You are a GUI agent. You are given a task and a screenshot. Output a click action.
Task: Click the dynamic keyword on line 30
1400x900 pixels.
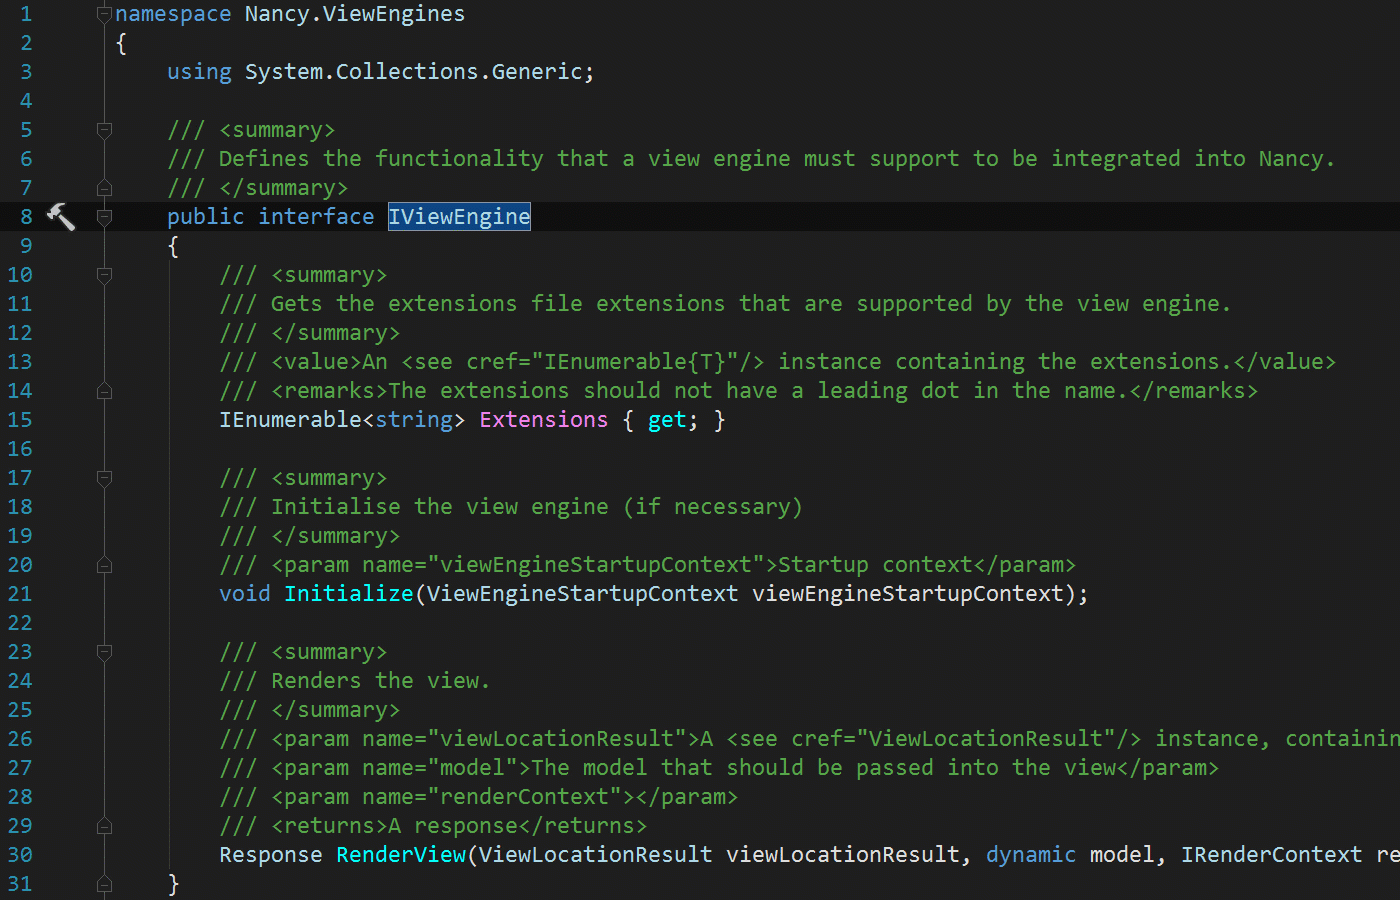pyautogui.click(x=1030, y=854)
